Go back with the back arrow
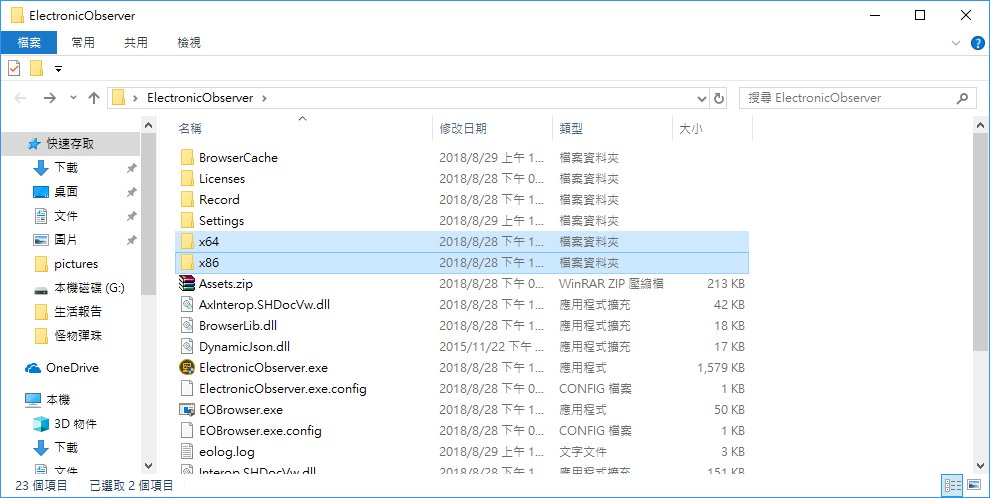 (20, 98)
